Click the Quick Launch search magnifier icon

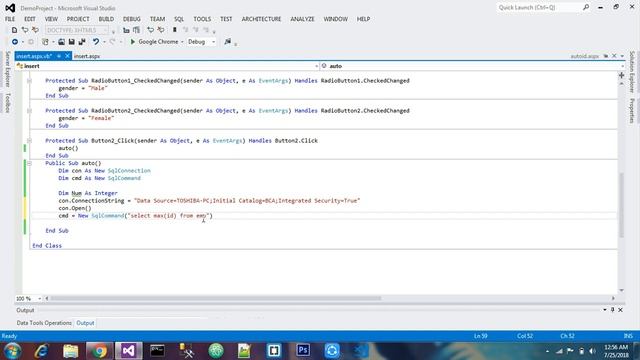click(x=586, y=7)
